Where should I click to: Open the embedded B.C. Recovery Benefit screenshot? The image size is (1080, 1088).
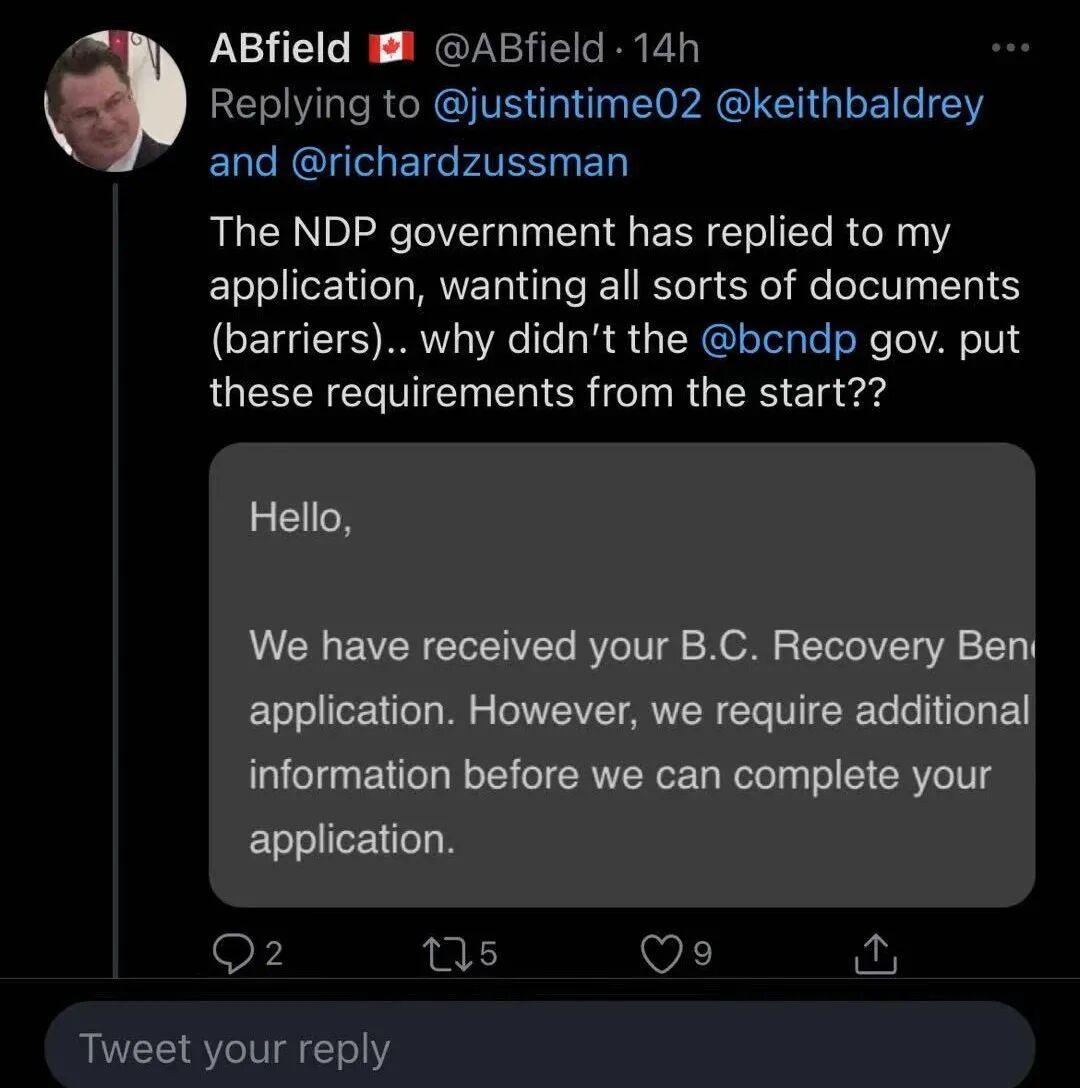pyautogui.click(x=621, y=675)
